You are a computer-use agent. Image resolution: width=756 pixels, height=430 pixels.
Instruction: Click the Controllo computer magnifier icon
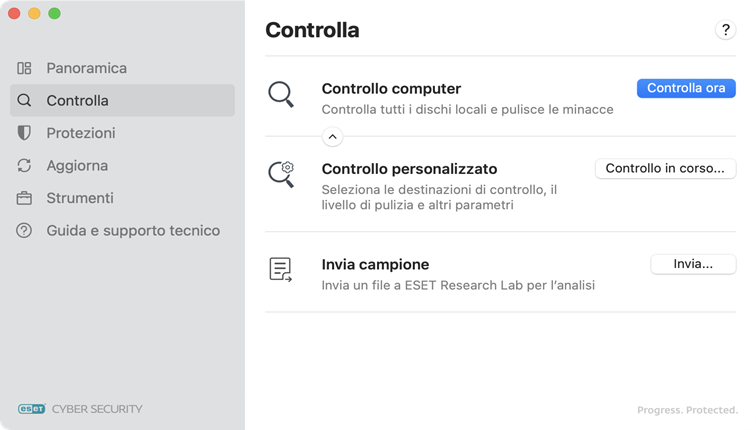(x=281, y=95)
